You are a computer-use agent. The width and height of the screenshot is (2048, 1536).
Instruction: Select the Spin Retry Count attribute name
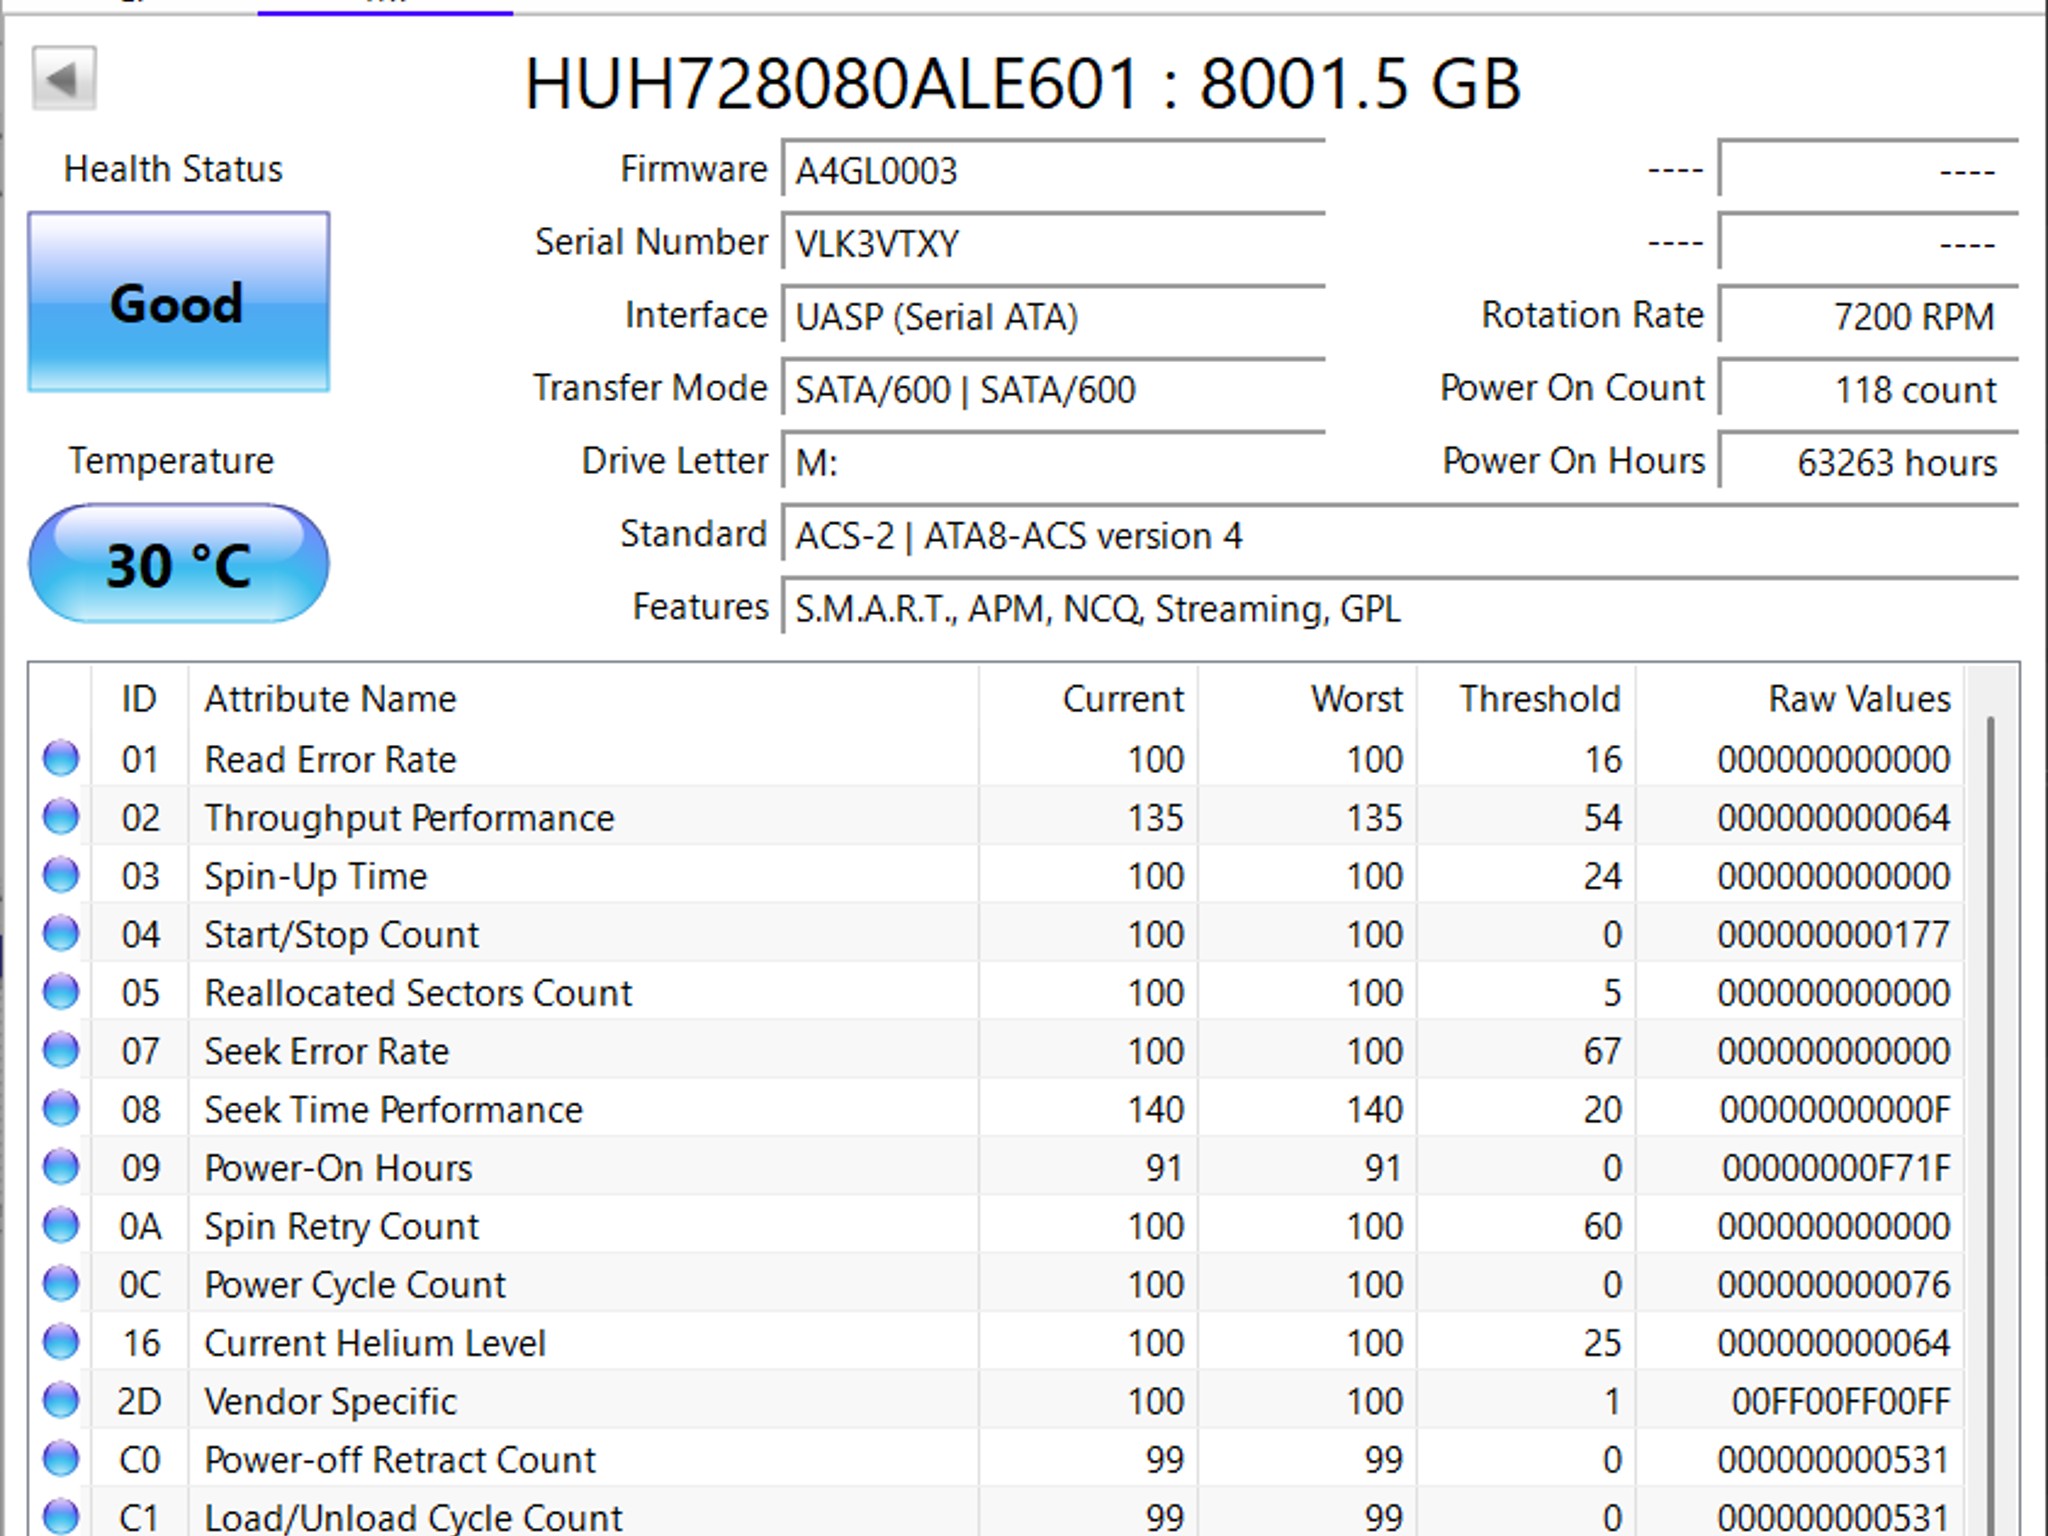pyautogui.click(x=342, y=1227)
